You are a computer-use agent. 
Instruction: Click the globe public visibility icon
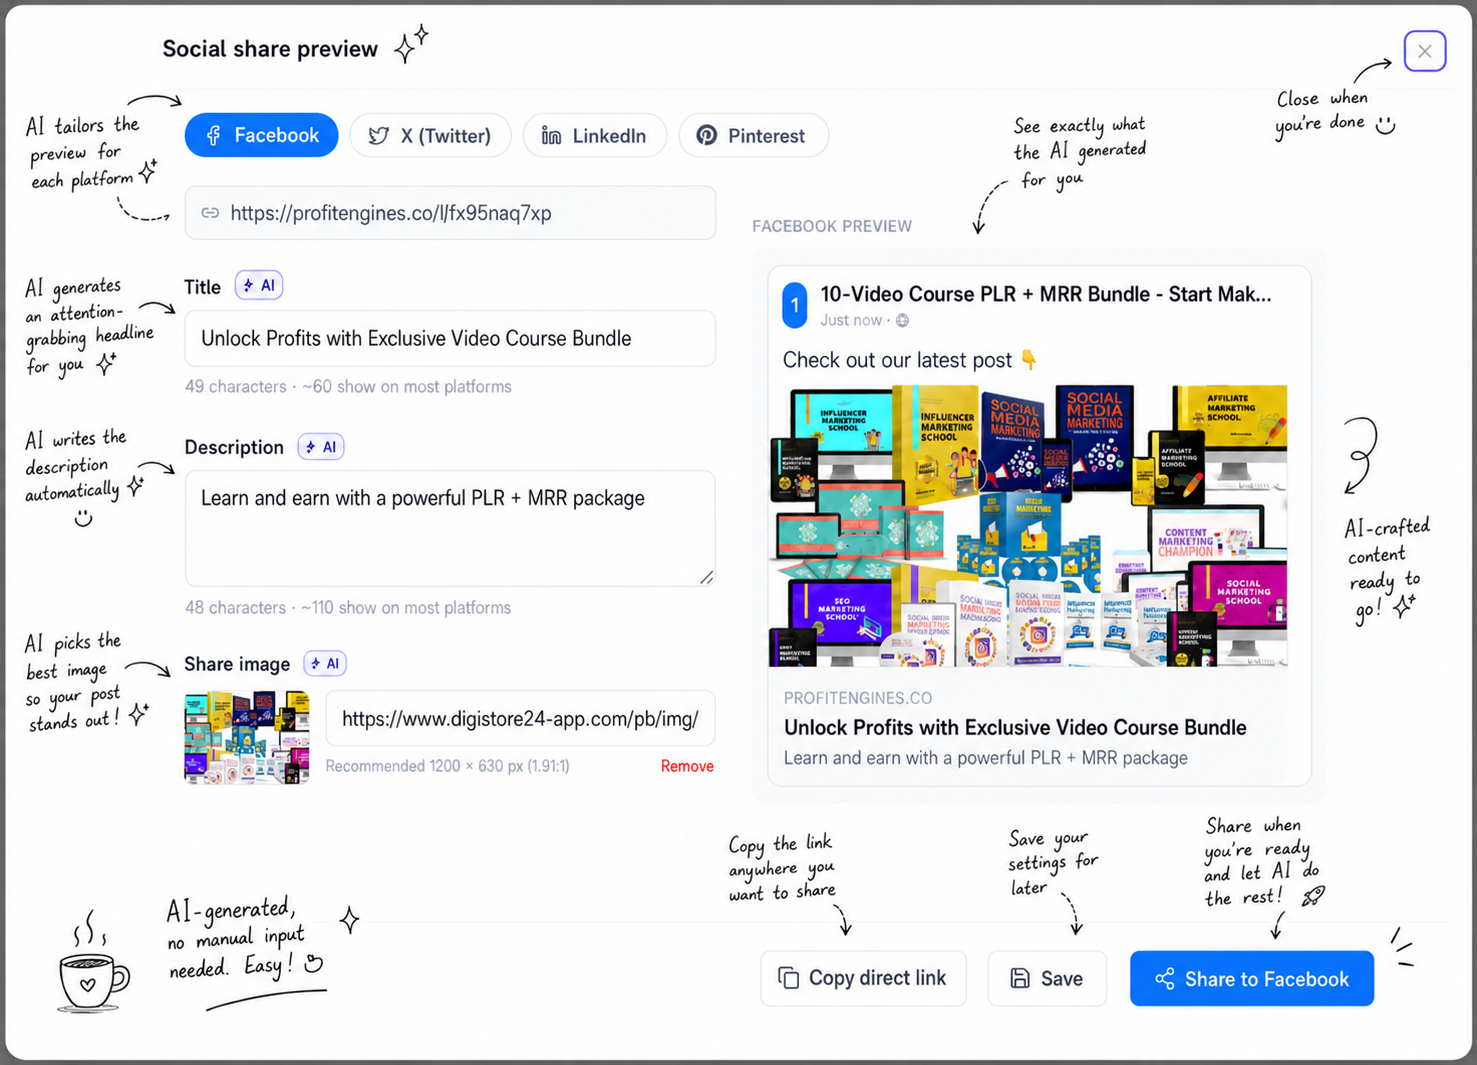[902, 321]
